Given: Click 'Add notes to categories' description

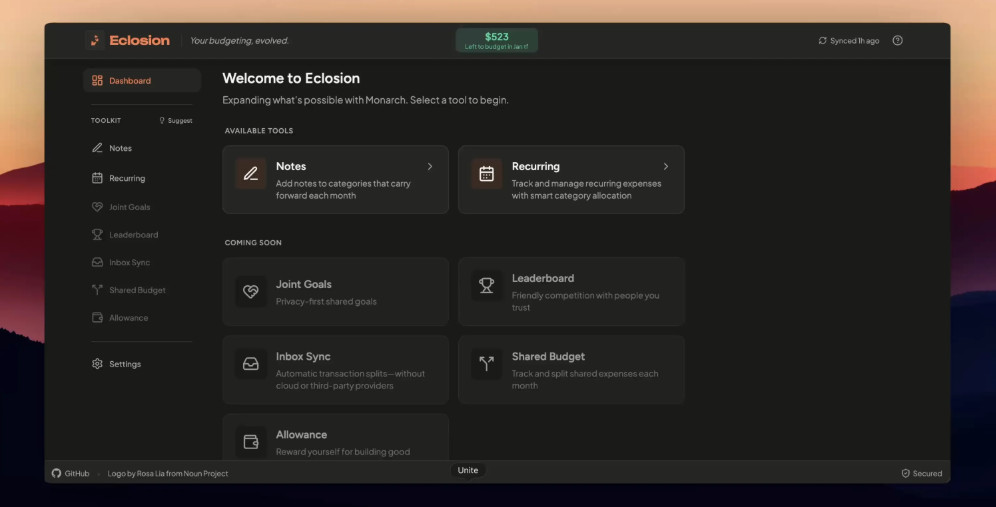Looking at the screenshot, I should point(343,189).
